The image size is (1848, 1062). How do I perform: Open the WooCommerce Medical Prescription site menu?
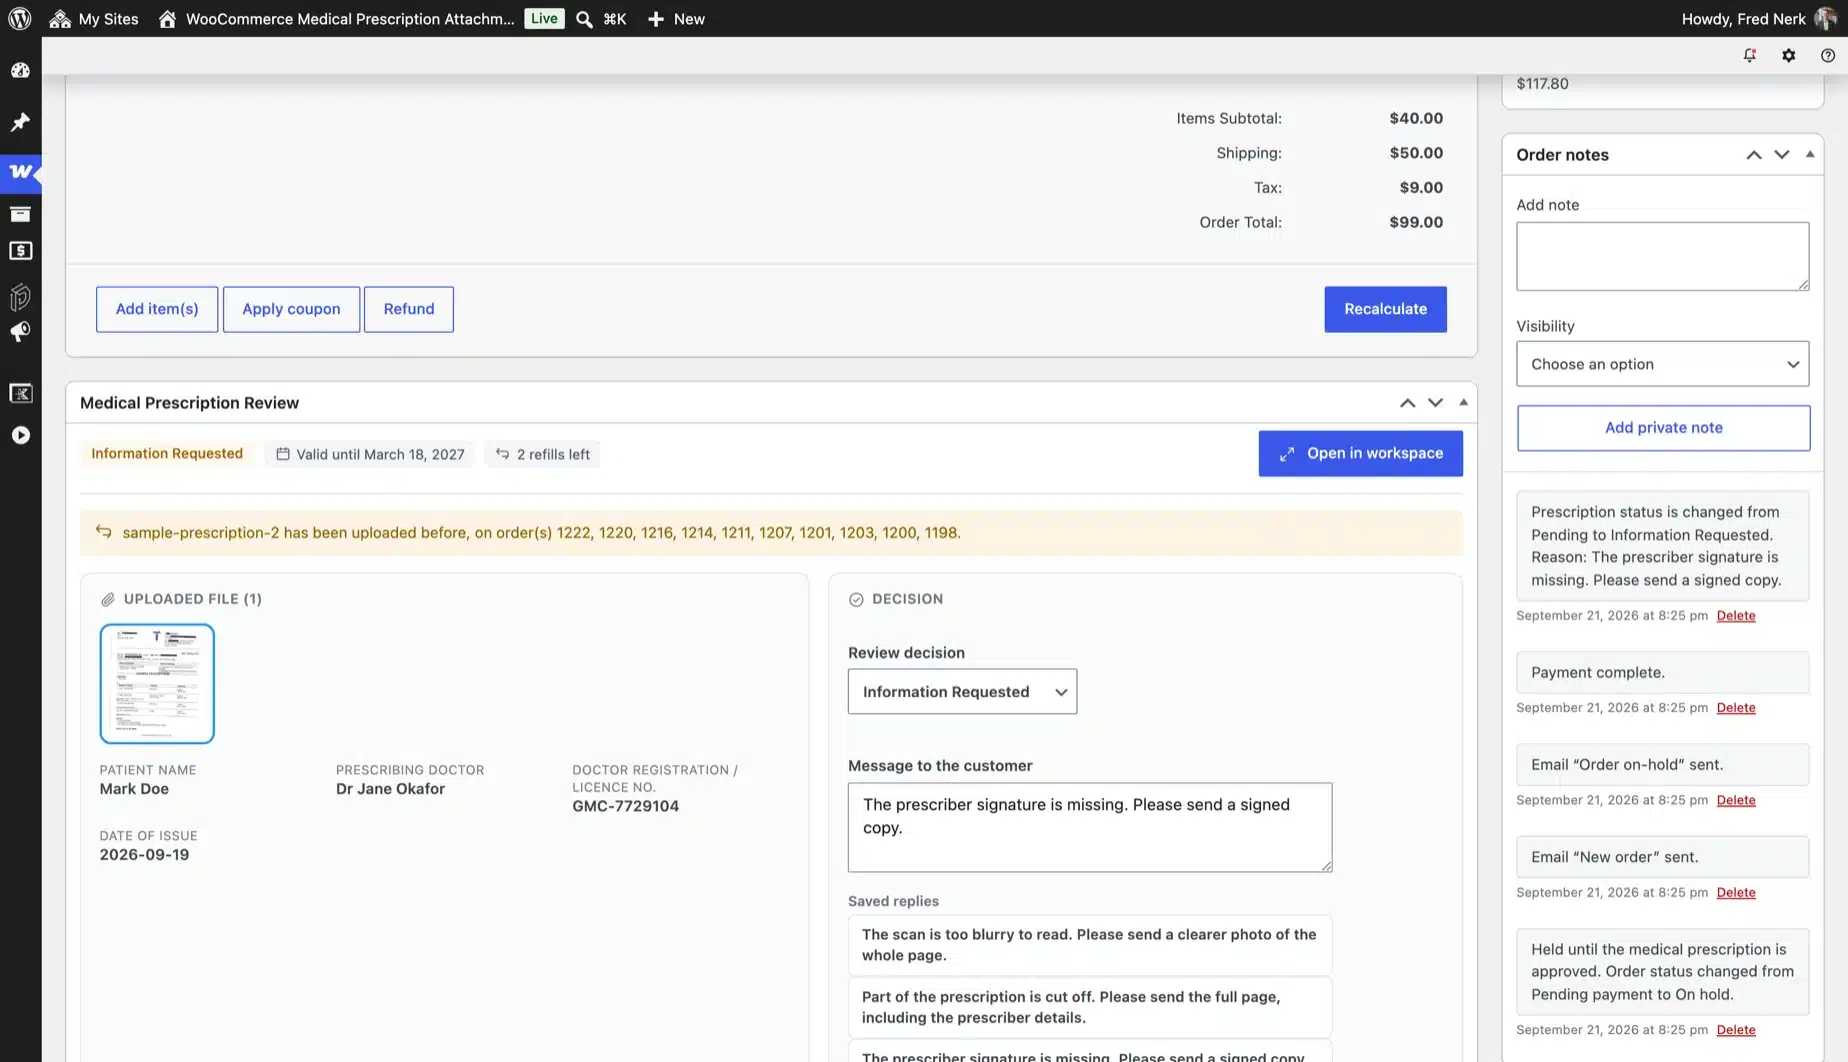click(x=336, y=19)
